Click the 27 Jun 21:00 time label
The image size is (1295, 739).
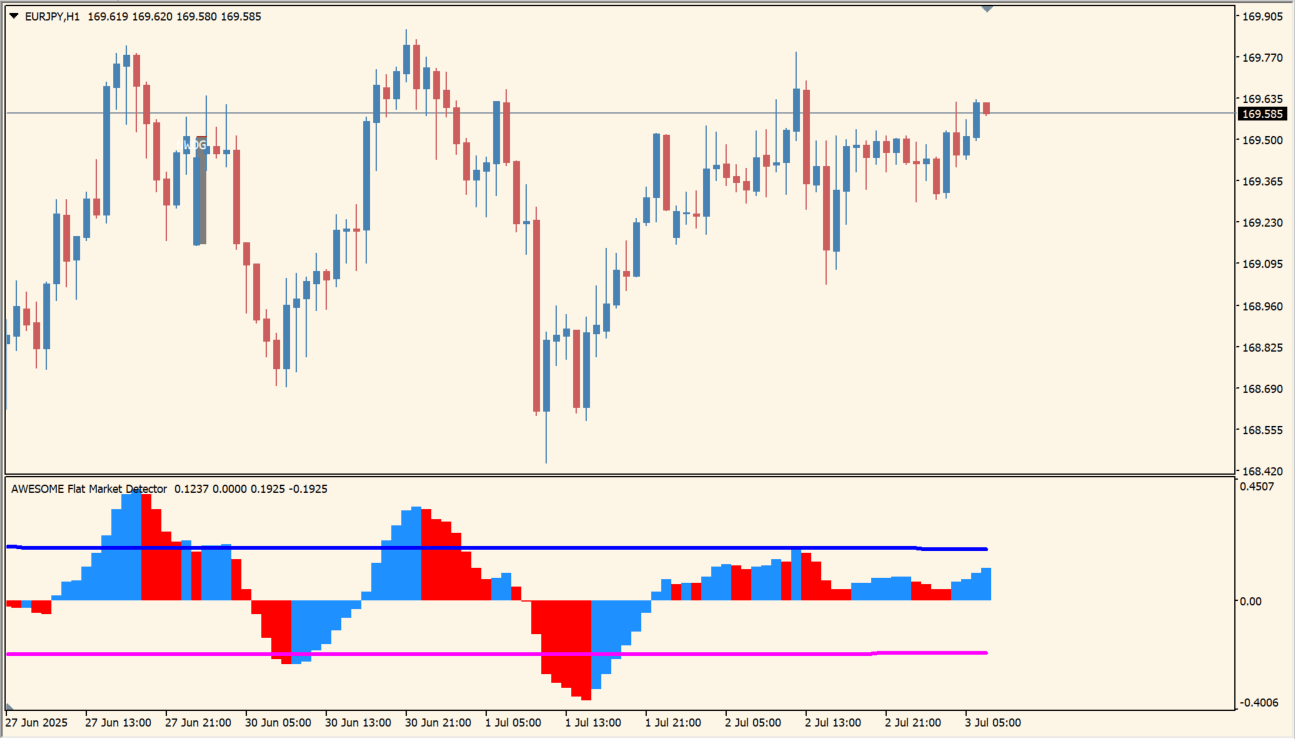click(x=199, y=722)
